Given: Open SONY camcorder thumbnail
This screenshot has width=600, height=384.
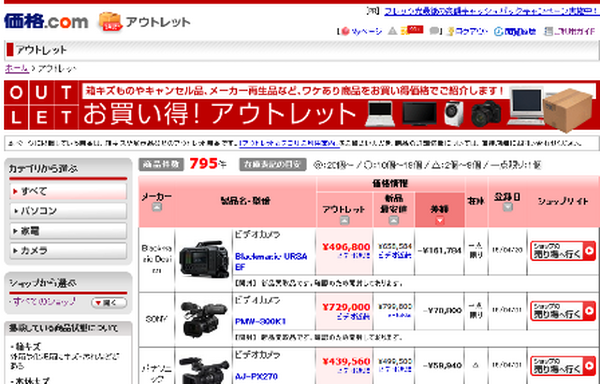Looking at the screenshot, I should point(204,319).
